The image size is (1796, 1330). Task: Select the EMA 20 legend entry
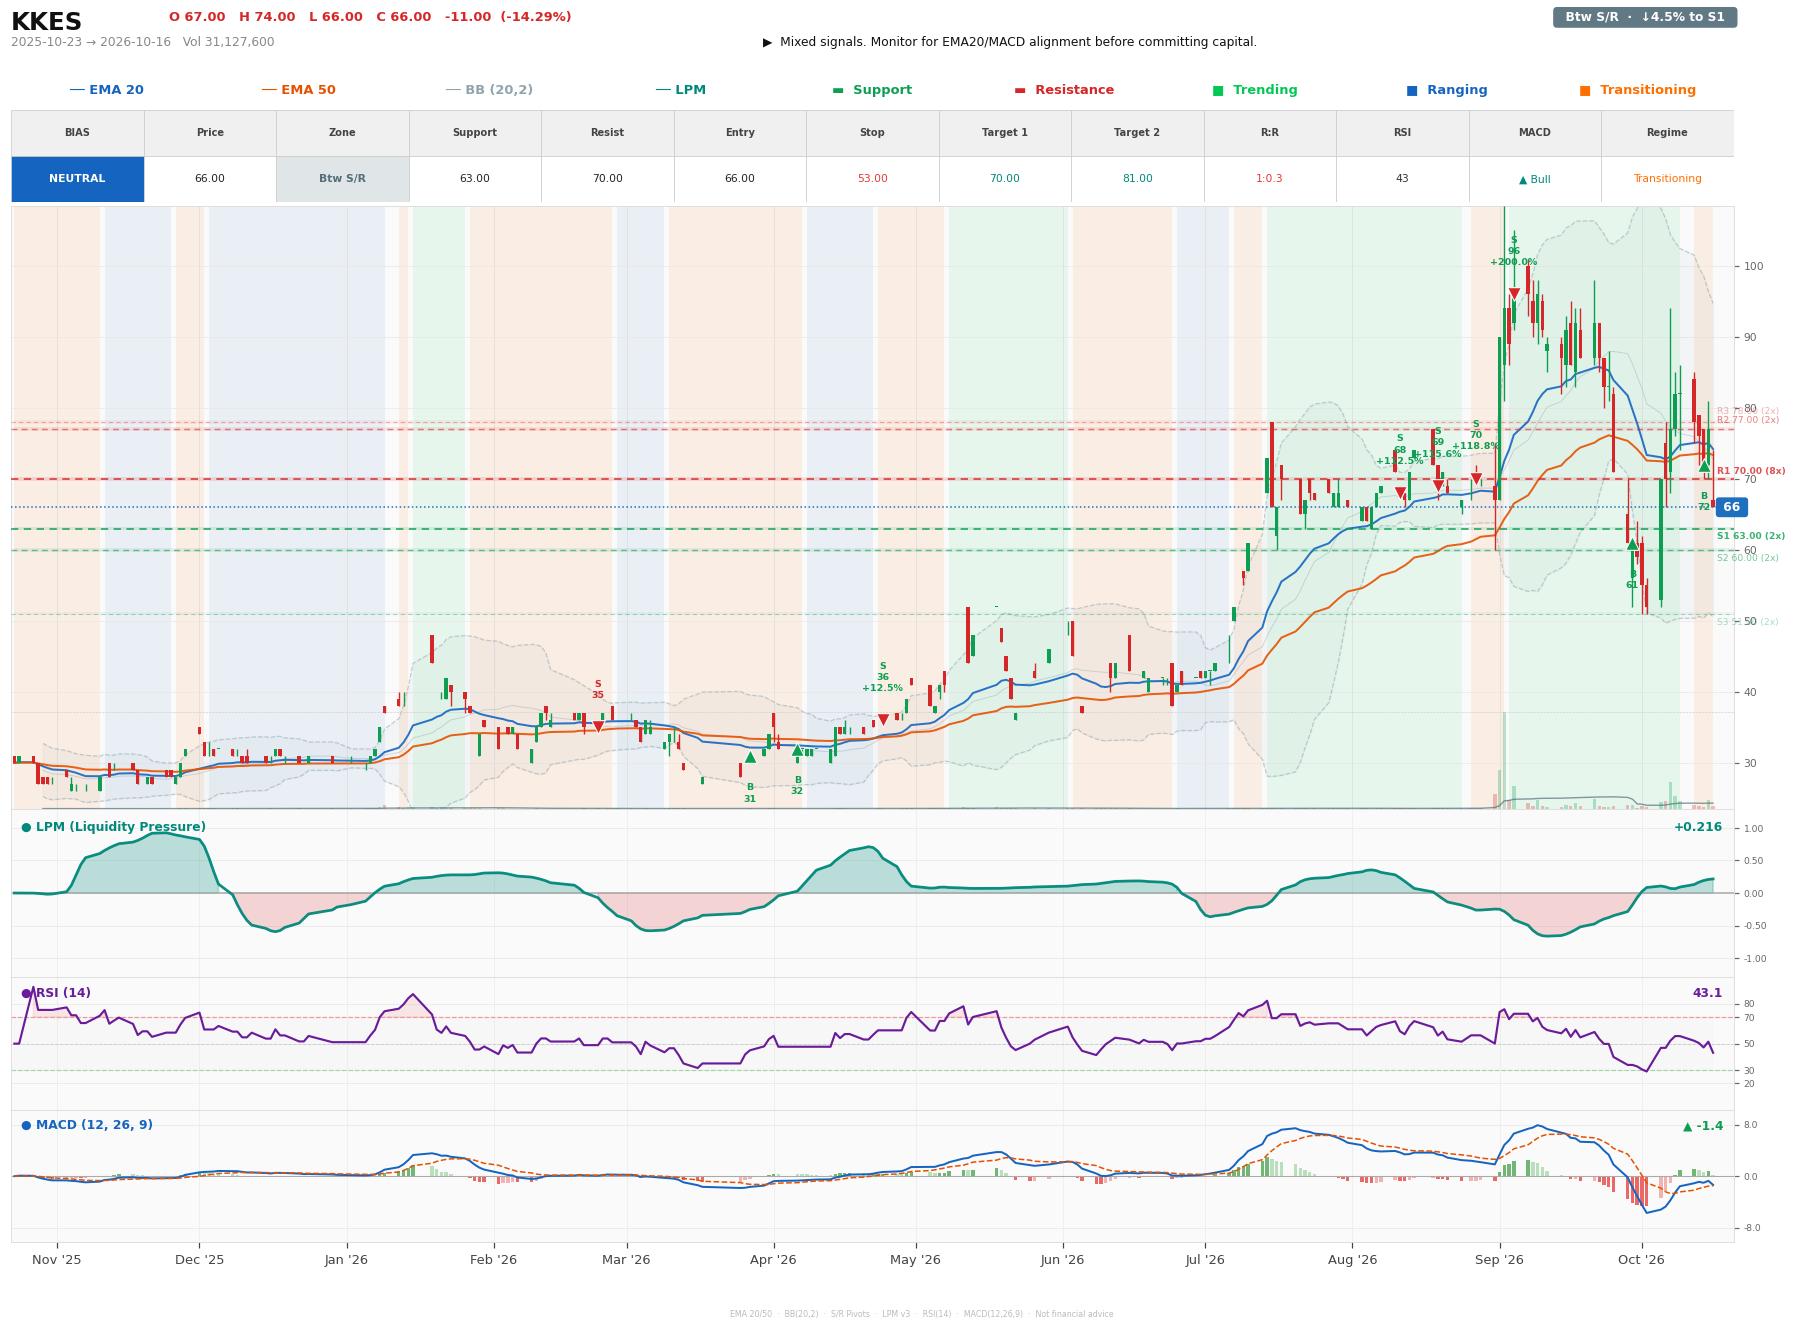tap(107, 90)
